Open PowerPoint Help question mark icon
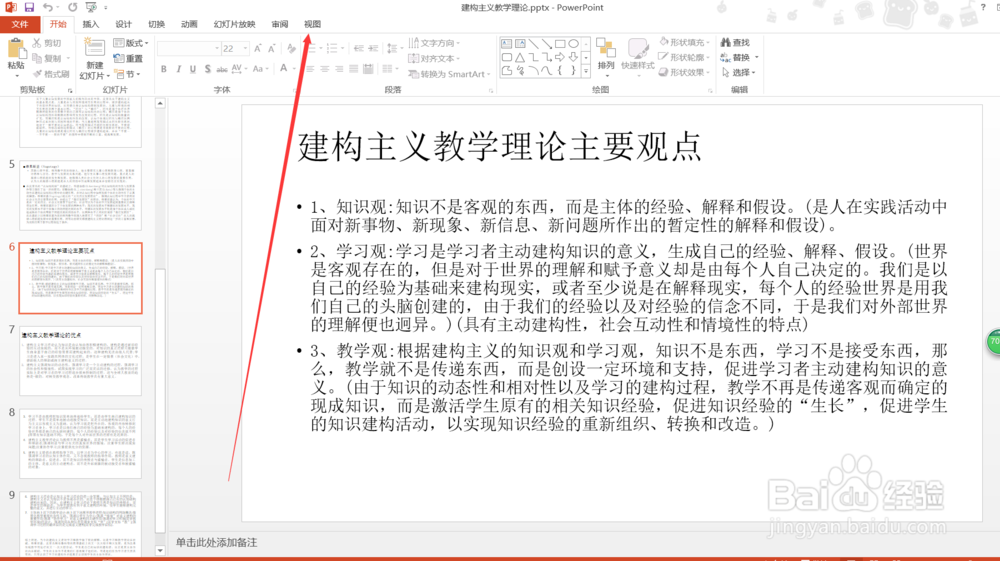The image size is (1000, 561). (x=983, y=8)
